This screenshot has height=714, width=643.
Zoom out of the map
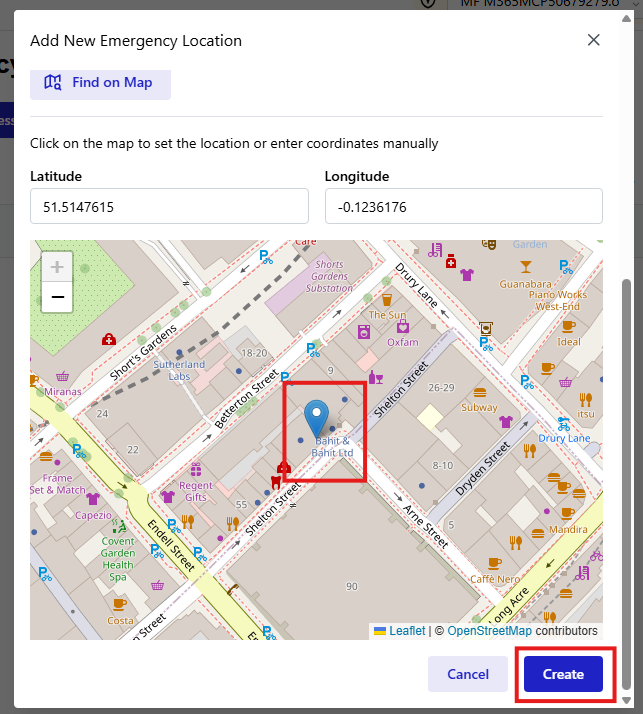57,297
